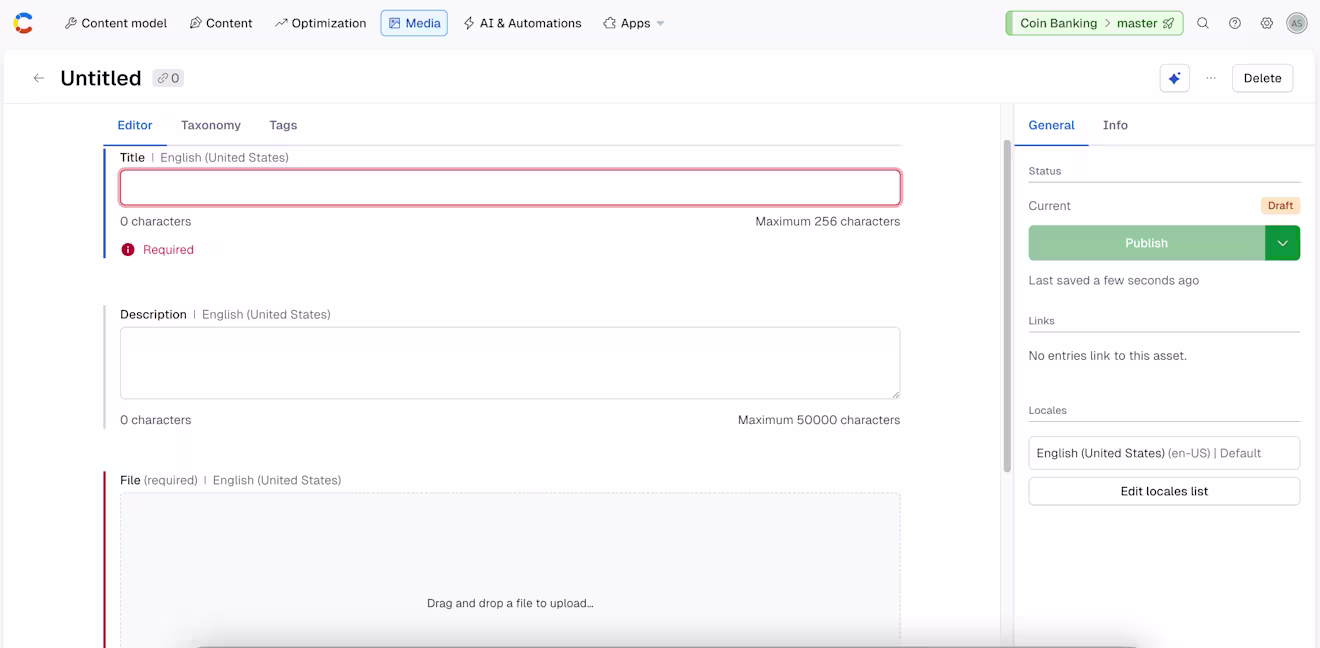Click the rocket icon next to master
This screenshot has width=1320, height=648.
(x=1168, y=23)
